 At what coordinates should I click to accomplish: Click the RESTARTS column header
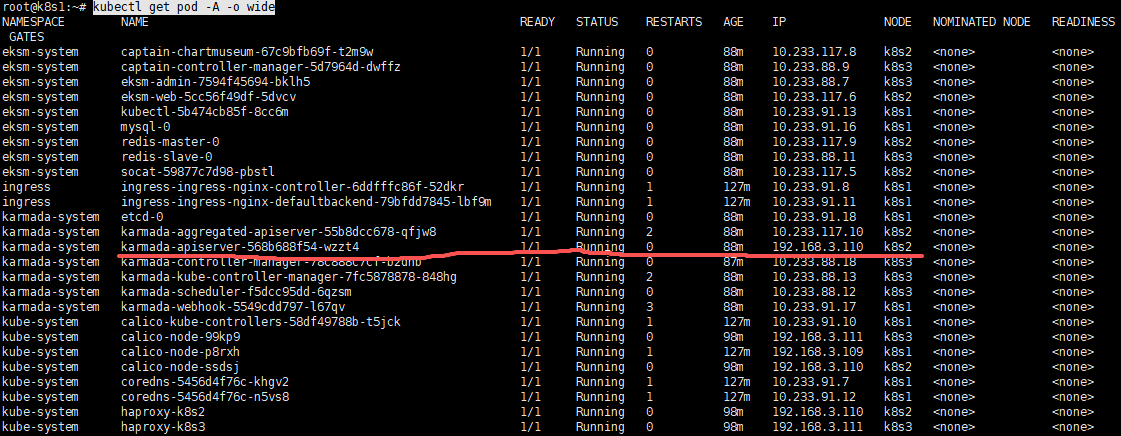point(673,22)
